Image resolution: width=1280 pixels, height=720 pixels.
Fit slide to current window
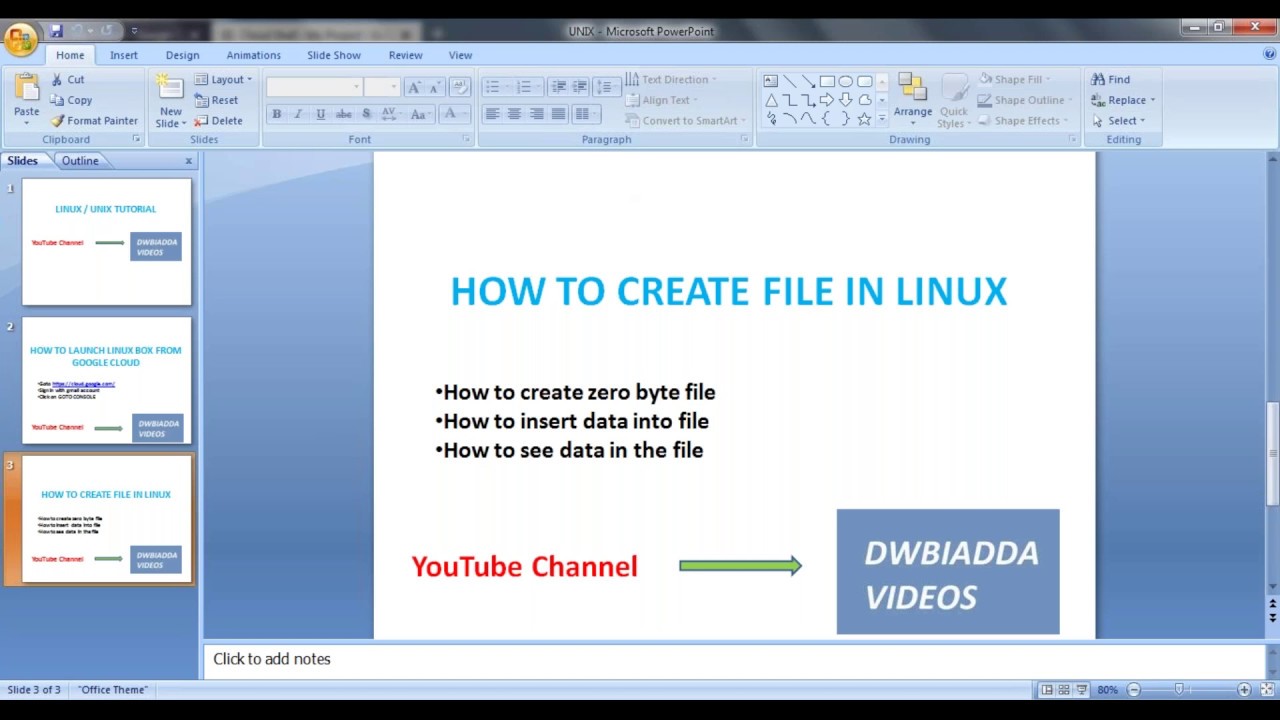1267,690
